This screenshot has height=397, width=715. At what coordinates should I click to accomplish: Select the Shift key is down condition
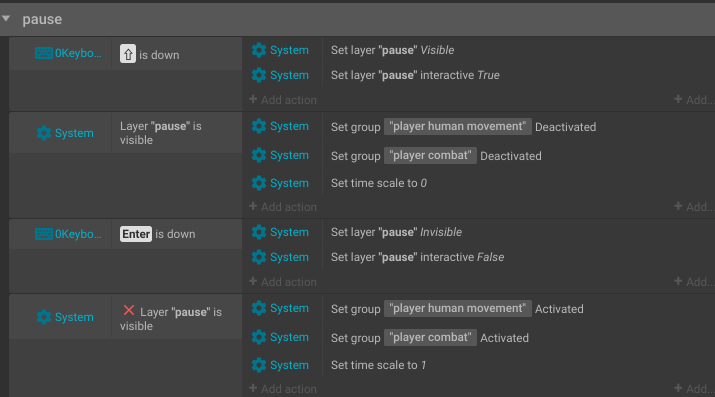click(x=150, y=55)
